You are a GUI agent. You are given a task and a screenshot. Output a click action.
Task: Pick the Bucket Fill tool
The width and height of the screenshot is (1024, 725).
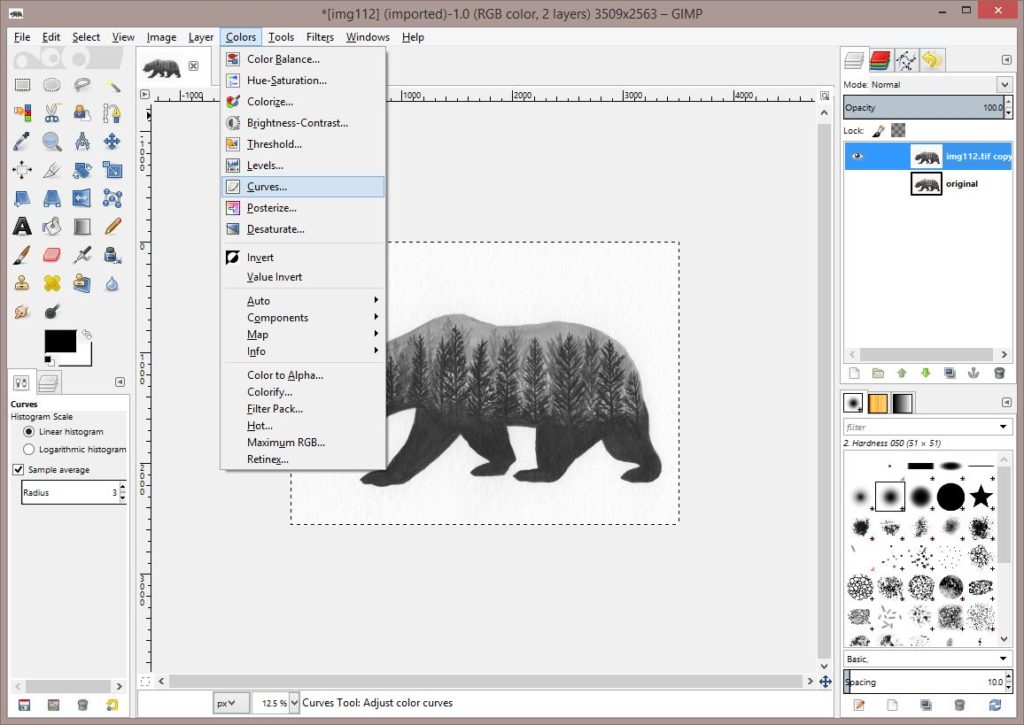tap(52, 226)
